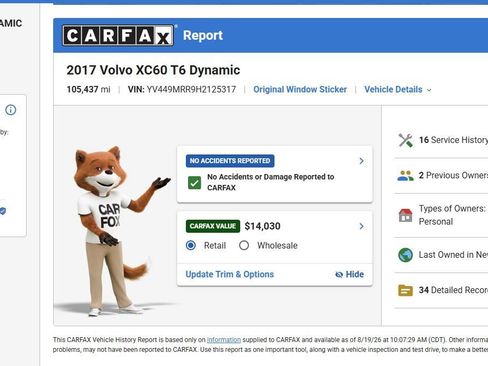This screenshot has height=366, width=488.
Task: Click the VIN number YV449MRR9H2125317
Action: 191,89
